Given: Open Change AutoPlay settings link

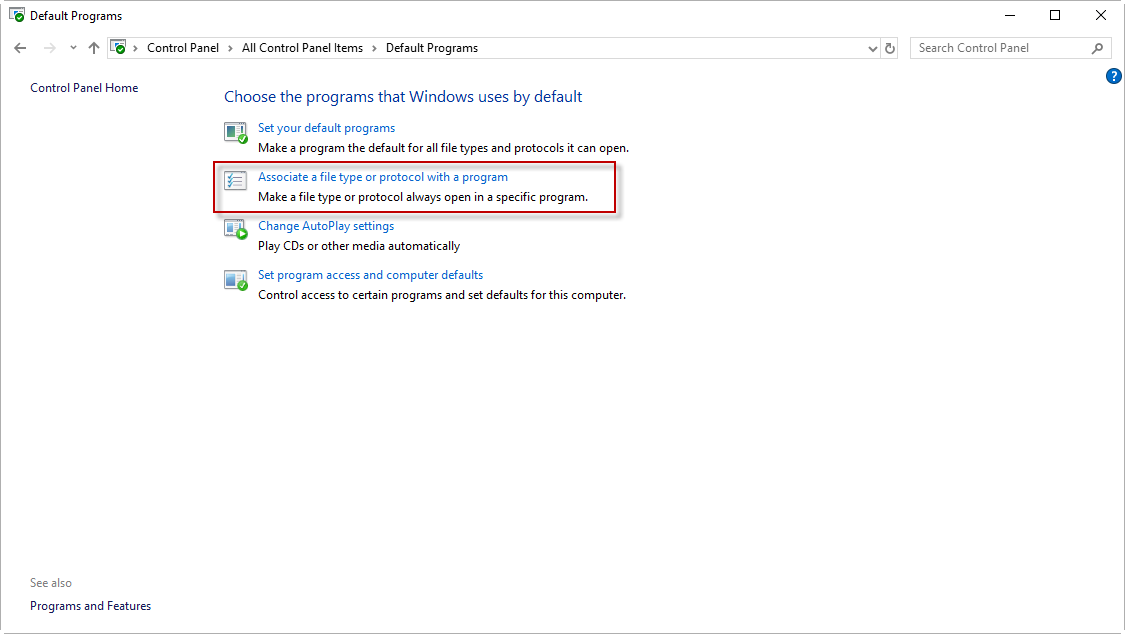Looking at the screenshot, I should 326,226.
